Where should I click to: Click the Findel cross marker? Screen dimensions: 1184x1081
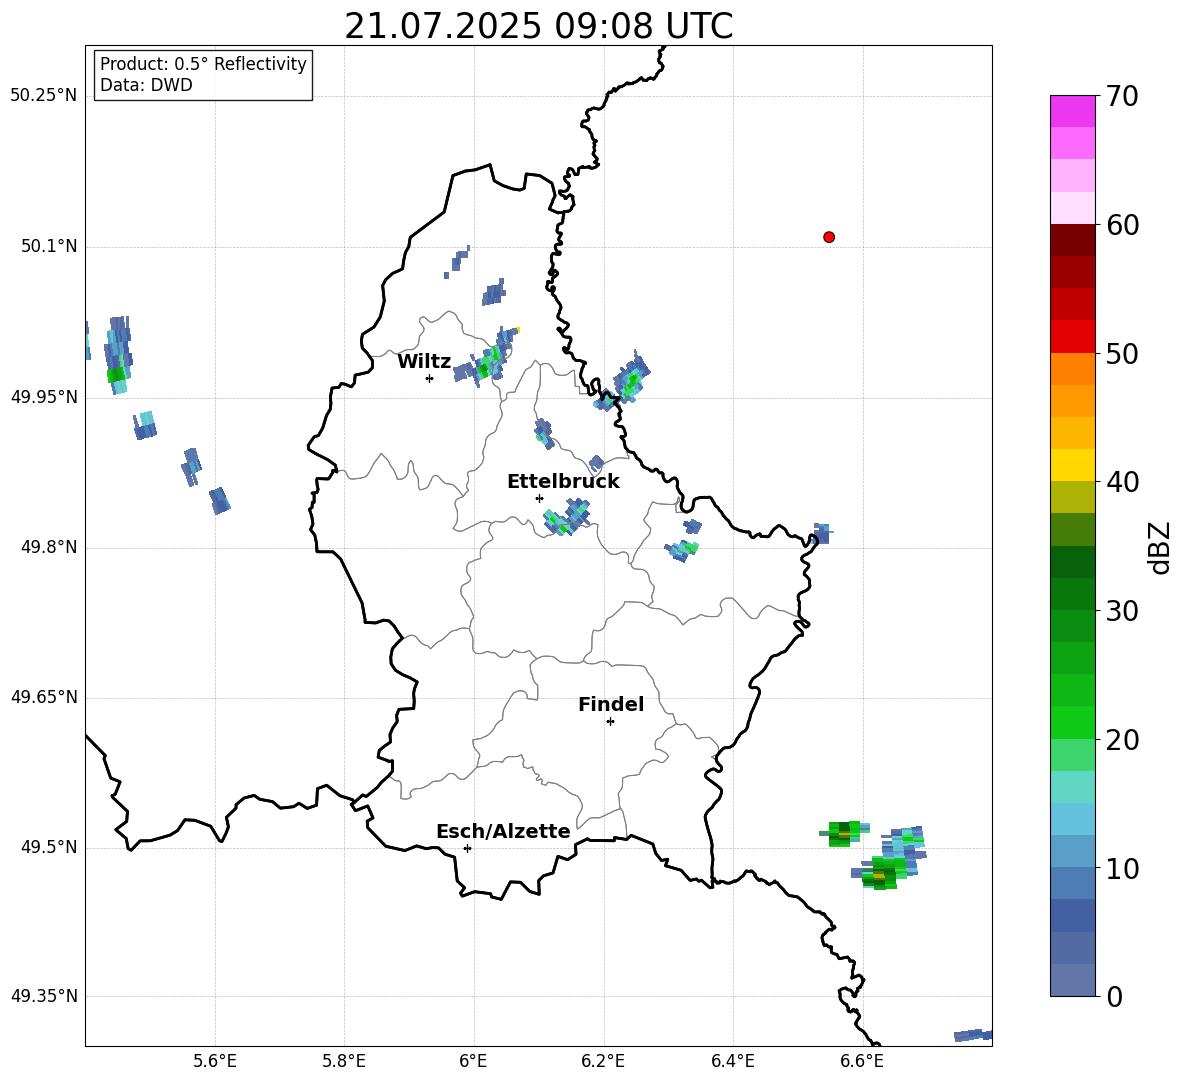tap(610, 722)
